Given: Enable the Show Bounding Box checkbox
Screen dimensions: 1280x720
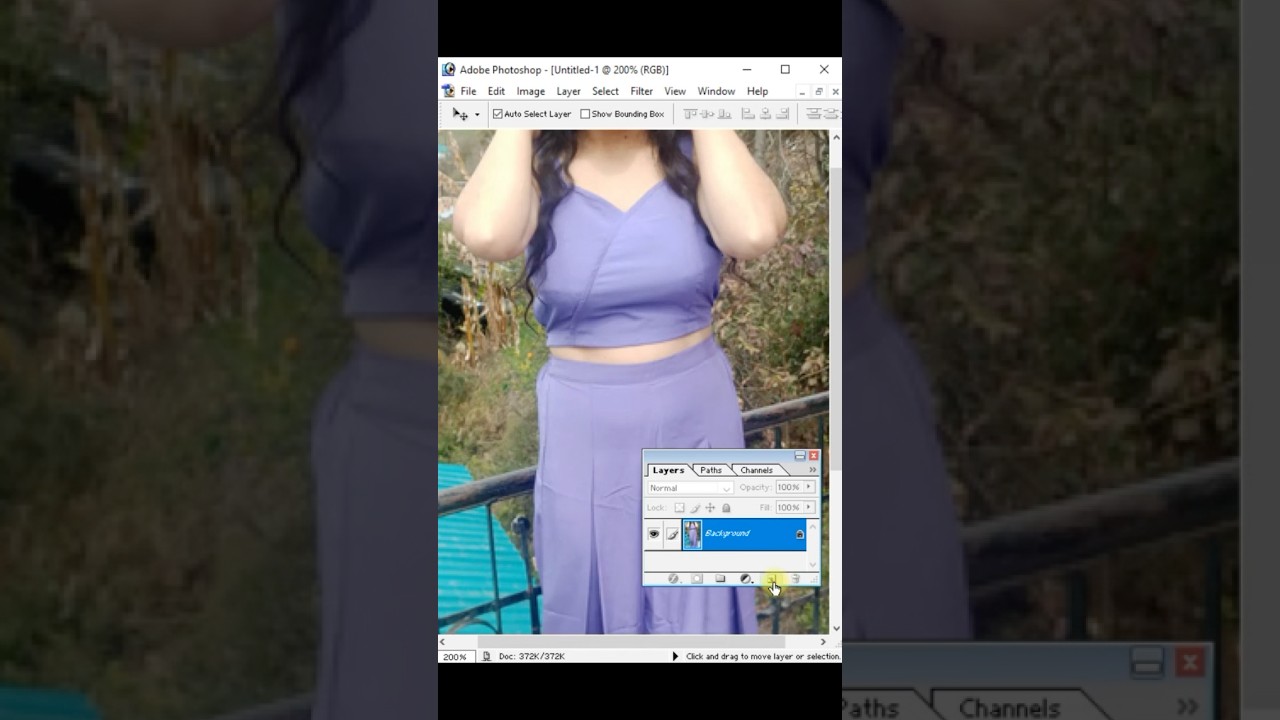Looking at the screenshot, I should [585, 114].
